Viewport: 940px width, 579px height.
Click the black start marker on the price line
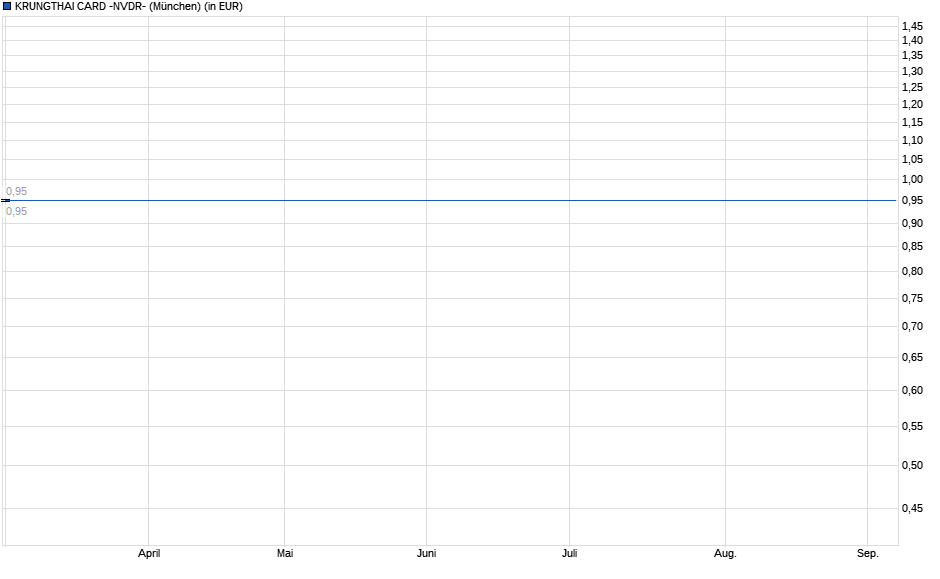(x=5, y=200)
